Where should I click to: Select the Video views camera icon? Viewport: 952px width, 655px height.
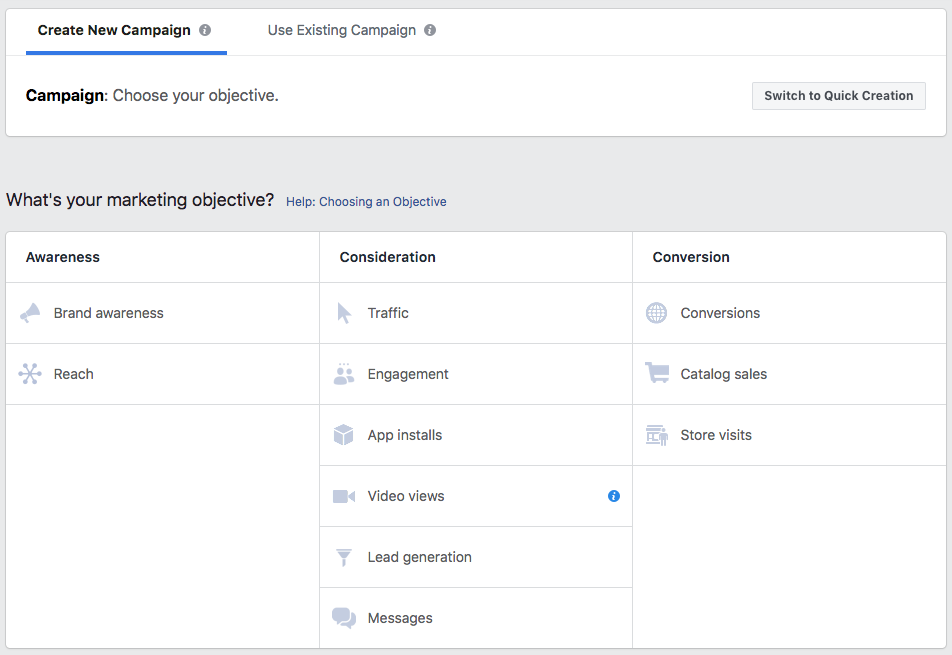(x=344, y=496)
